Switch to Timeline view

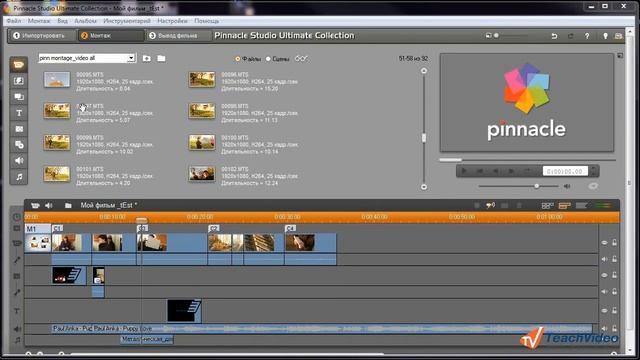tap(564, 205)
